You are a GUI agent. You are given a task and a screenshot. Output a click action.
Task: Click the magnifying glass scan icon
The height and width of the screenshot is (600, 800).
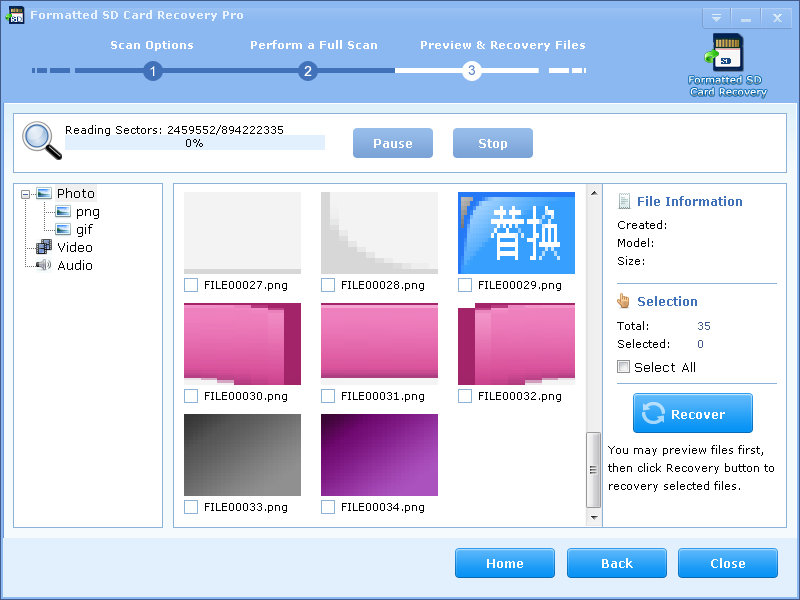(41, 140)
